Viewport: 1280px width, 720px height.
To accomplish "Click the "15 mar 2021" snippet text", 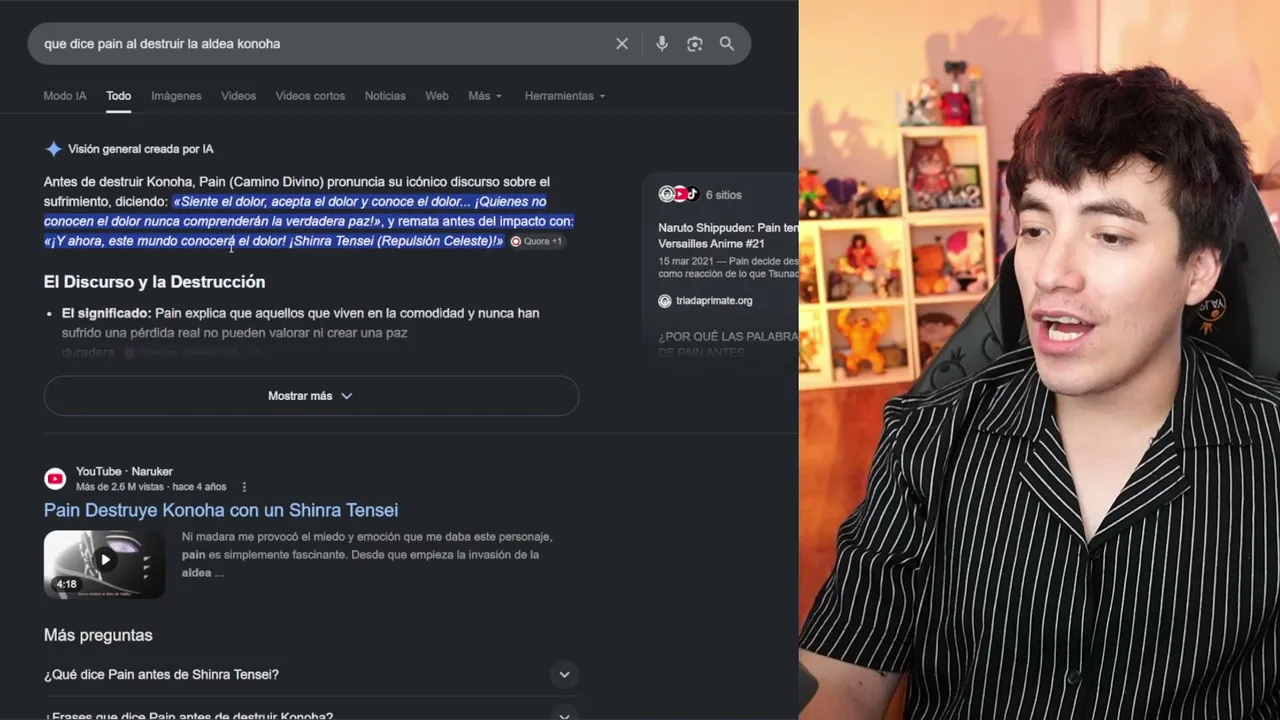I will pos(687,261).
